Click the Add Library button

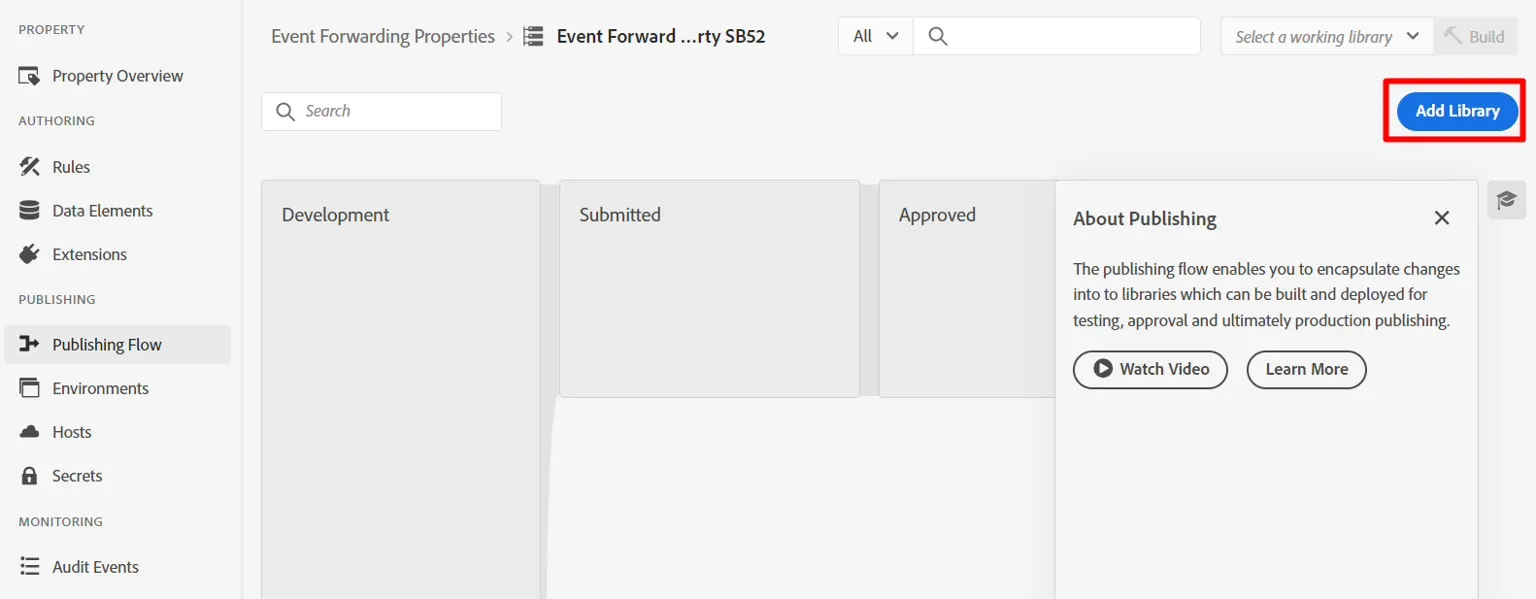coord(1457,111)
